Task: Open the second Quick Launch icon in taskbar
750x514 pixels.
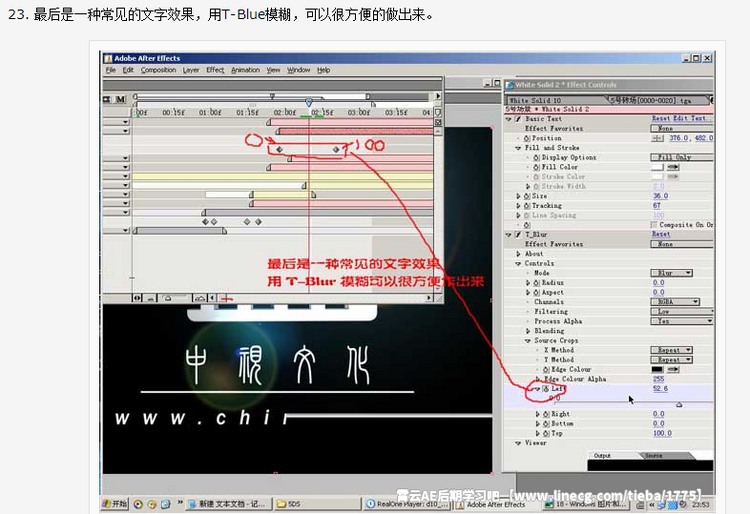Action: click(x=152, y=504)
